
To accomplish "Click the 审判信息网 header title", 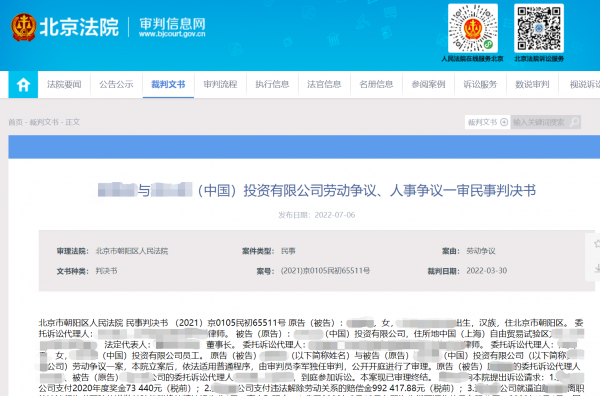I will click(172, 24).
